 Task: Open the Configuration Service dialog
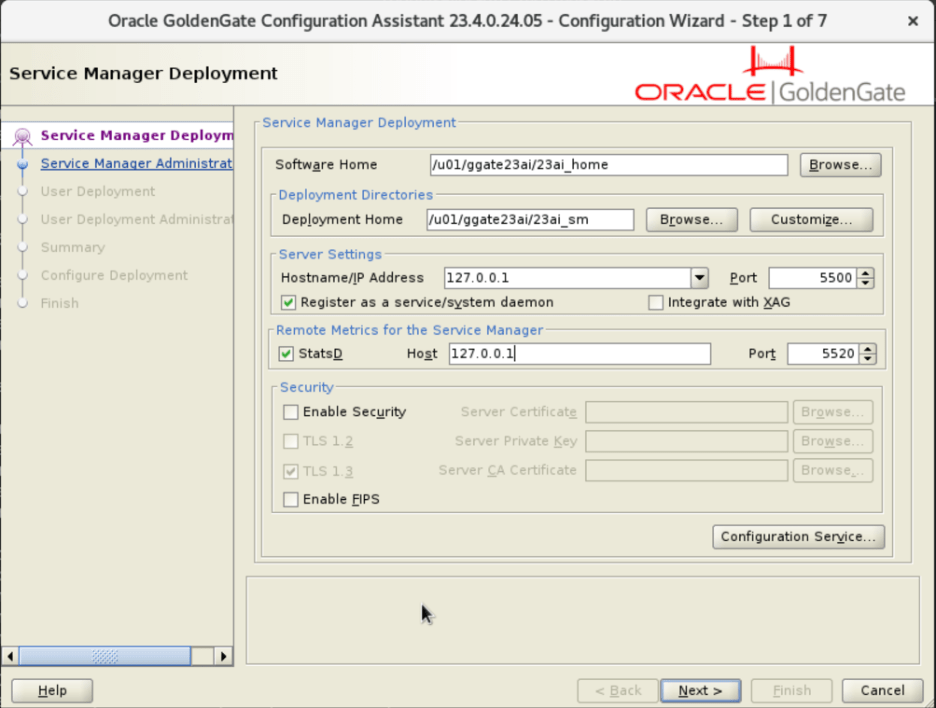(x=798, y=537)
